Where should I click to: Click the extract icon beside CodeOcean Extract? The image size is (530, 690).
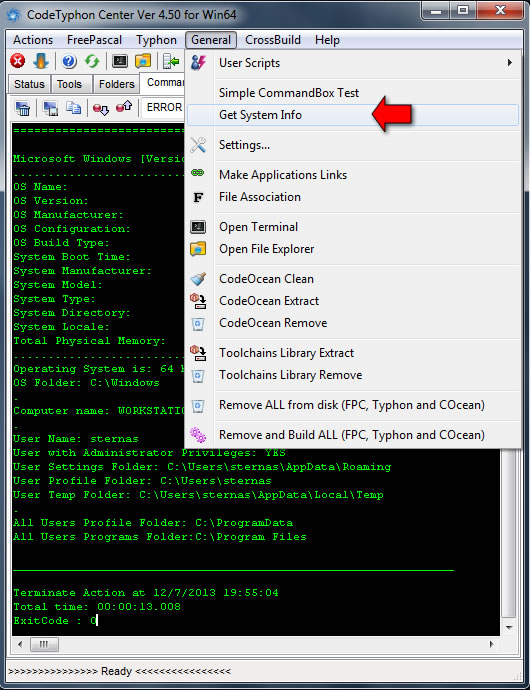198,301
